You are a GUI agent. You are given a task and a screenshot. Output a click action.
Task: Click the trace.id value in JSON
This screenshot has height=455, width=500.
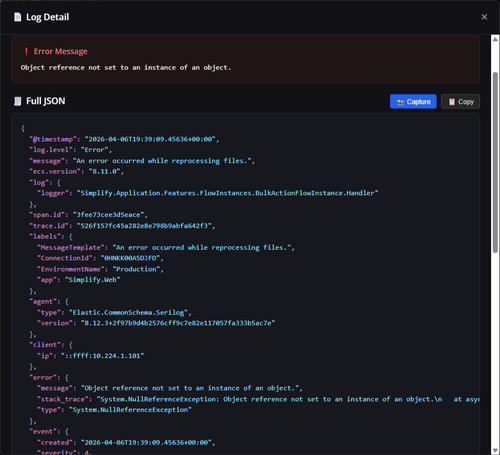[x=146, y=226]
